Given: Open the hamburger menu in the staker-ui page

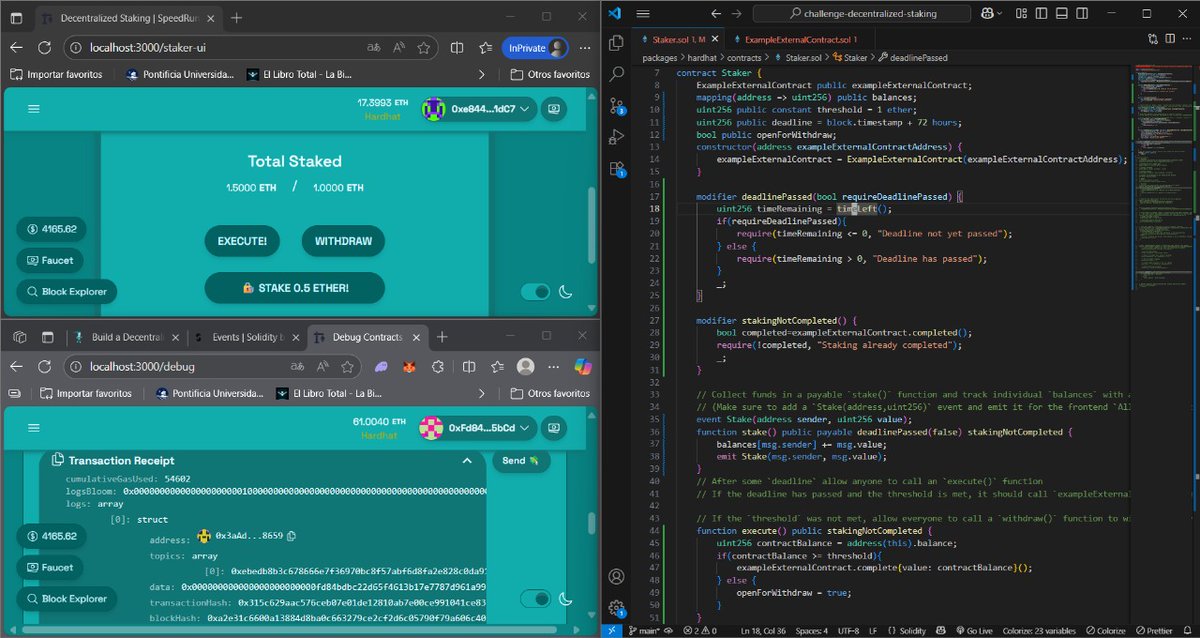Looking at the screenshot, I should (x=34, y=109).
